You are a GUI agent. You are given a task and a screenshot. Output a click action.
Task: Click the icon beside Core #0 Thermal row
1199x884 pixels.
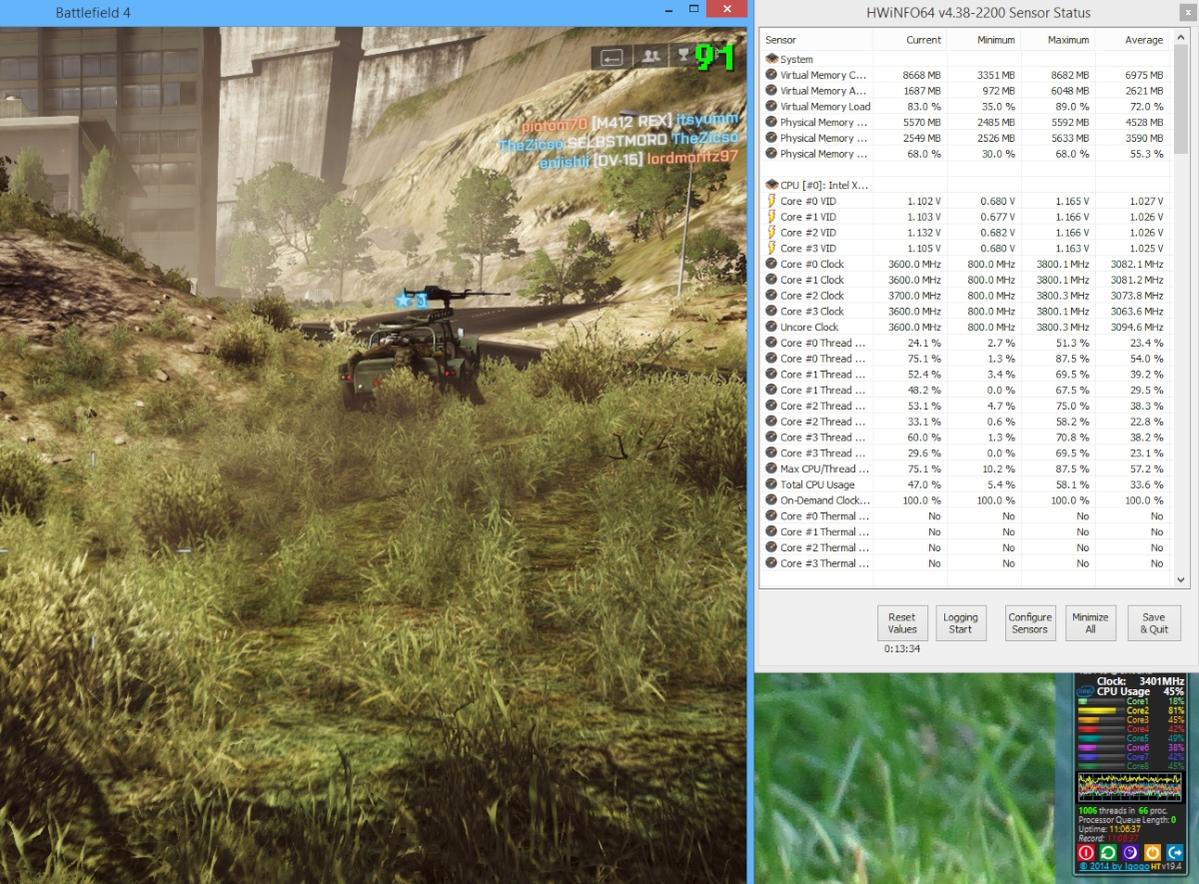coord(772,516)
